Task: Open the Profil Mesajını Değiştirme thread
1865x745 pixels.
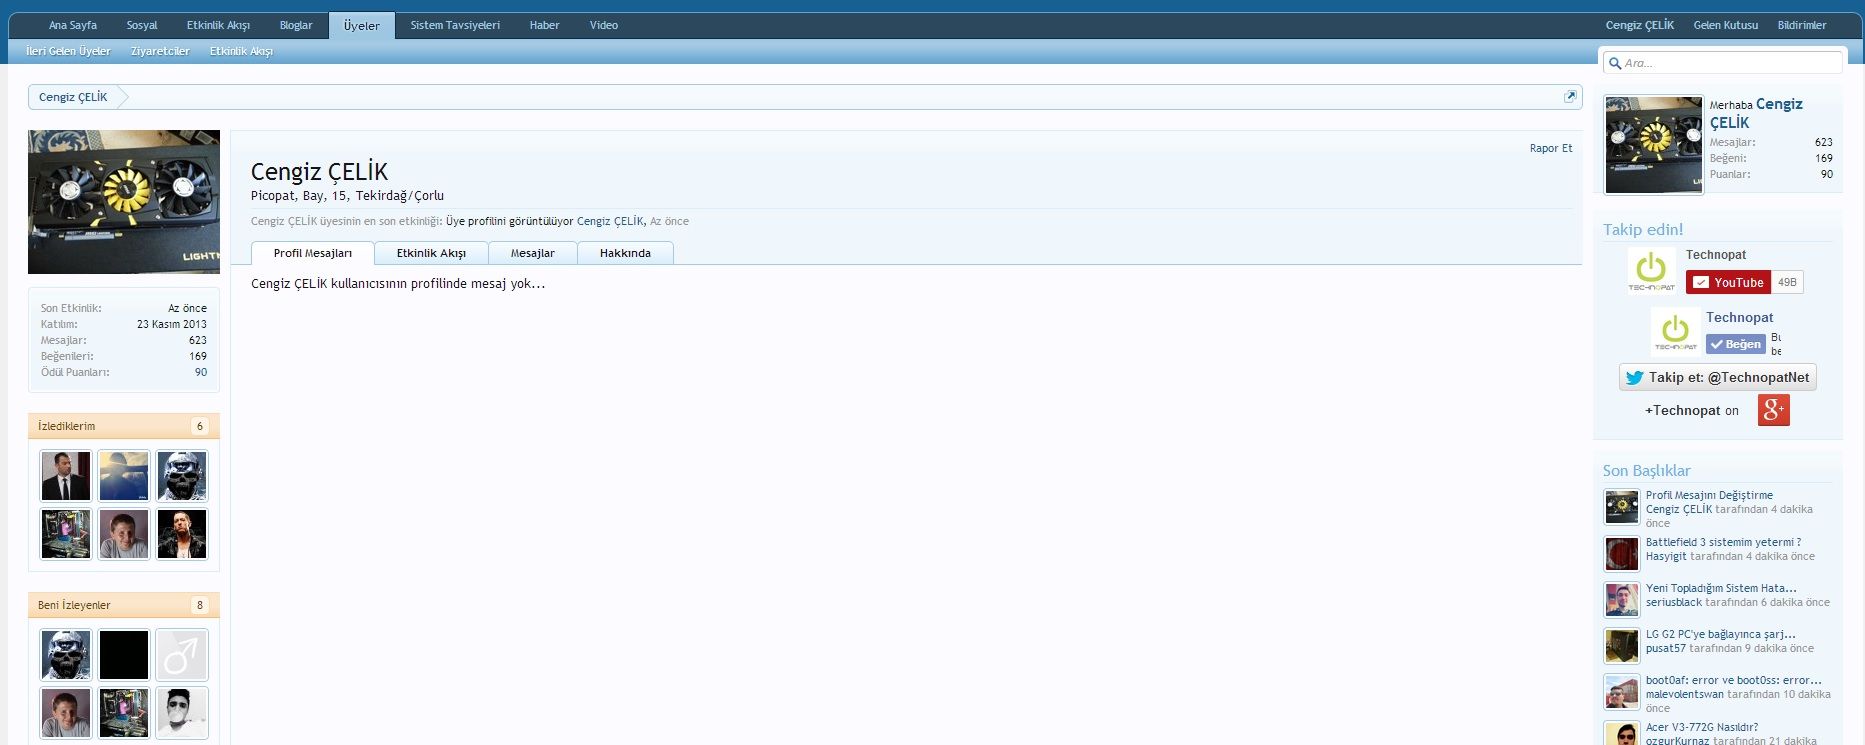Action: pos(1709,495)
